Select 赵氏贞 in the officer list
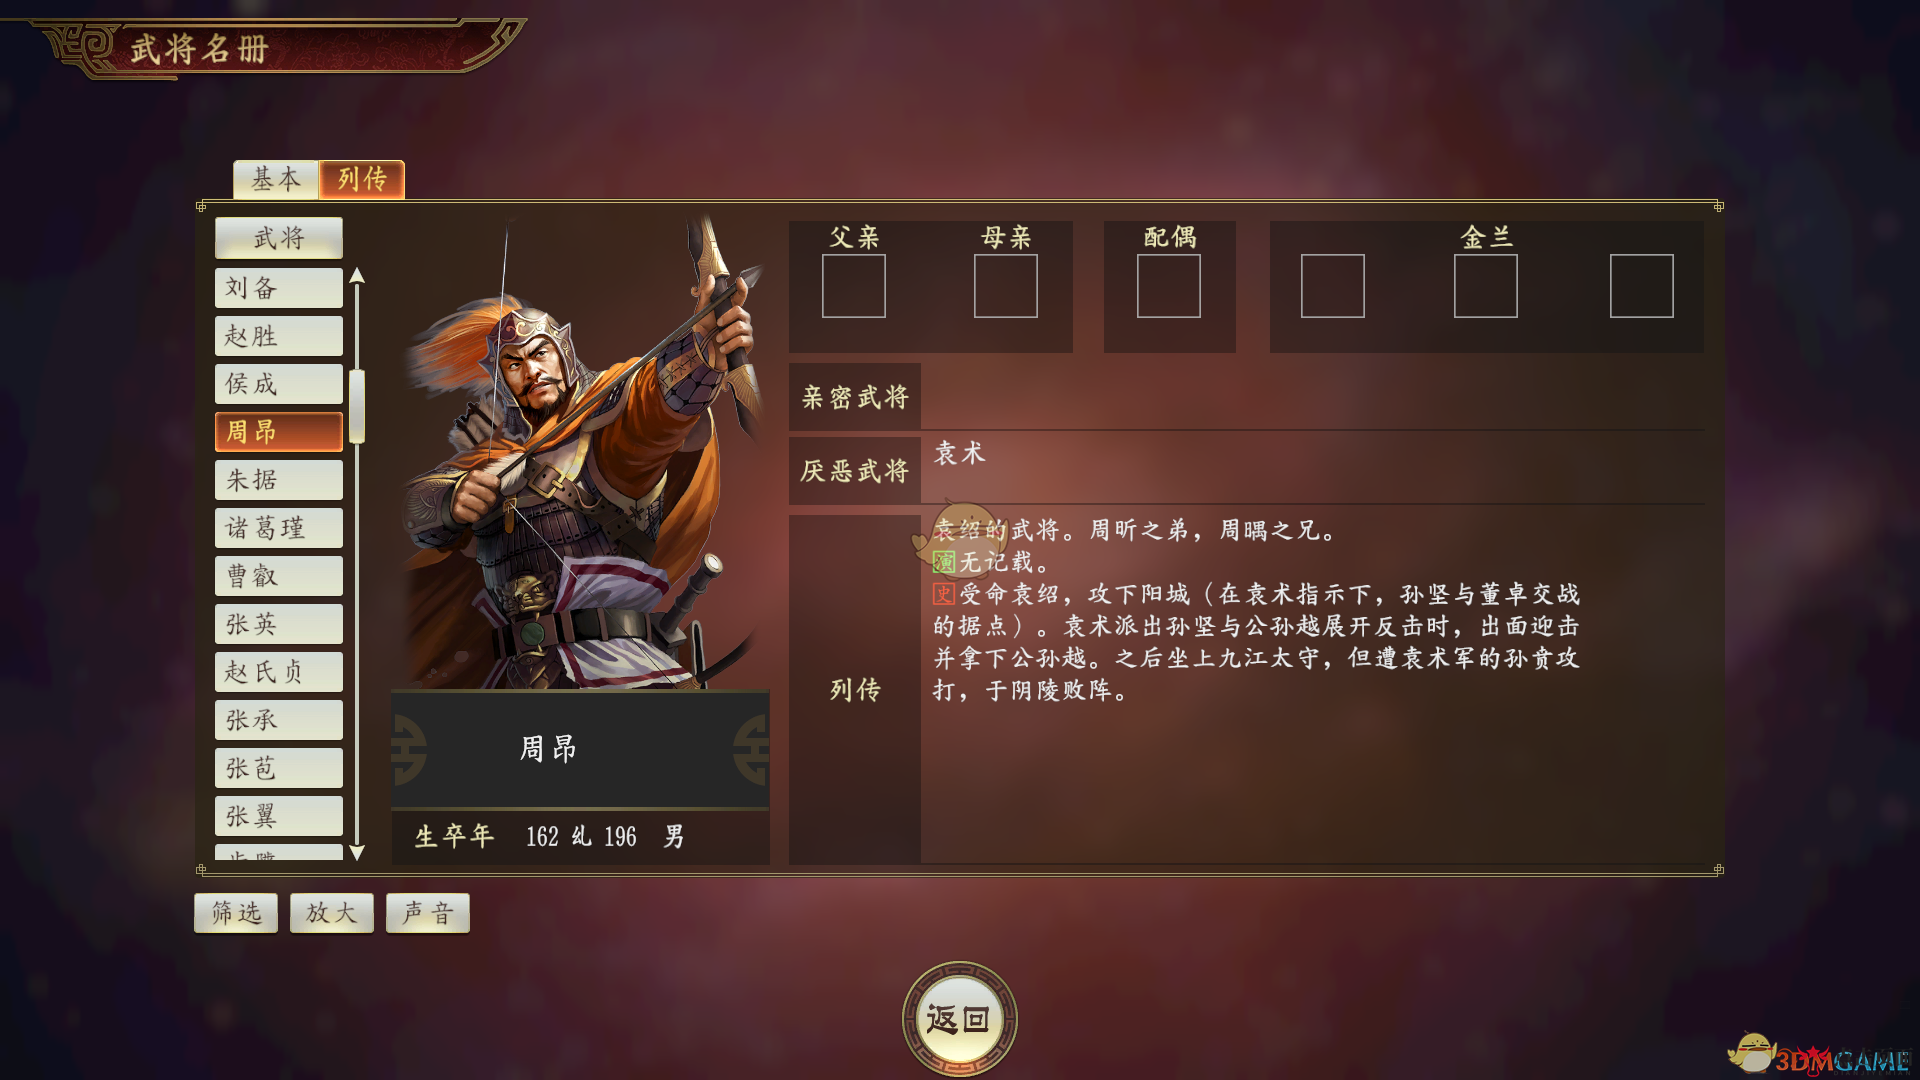This screenshot has height=1080, width=1920. click(279, 672)
